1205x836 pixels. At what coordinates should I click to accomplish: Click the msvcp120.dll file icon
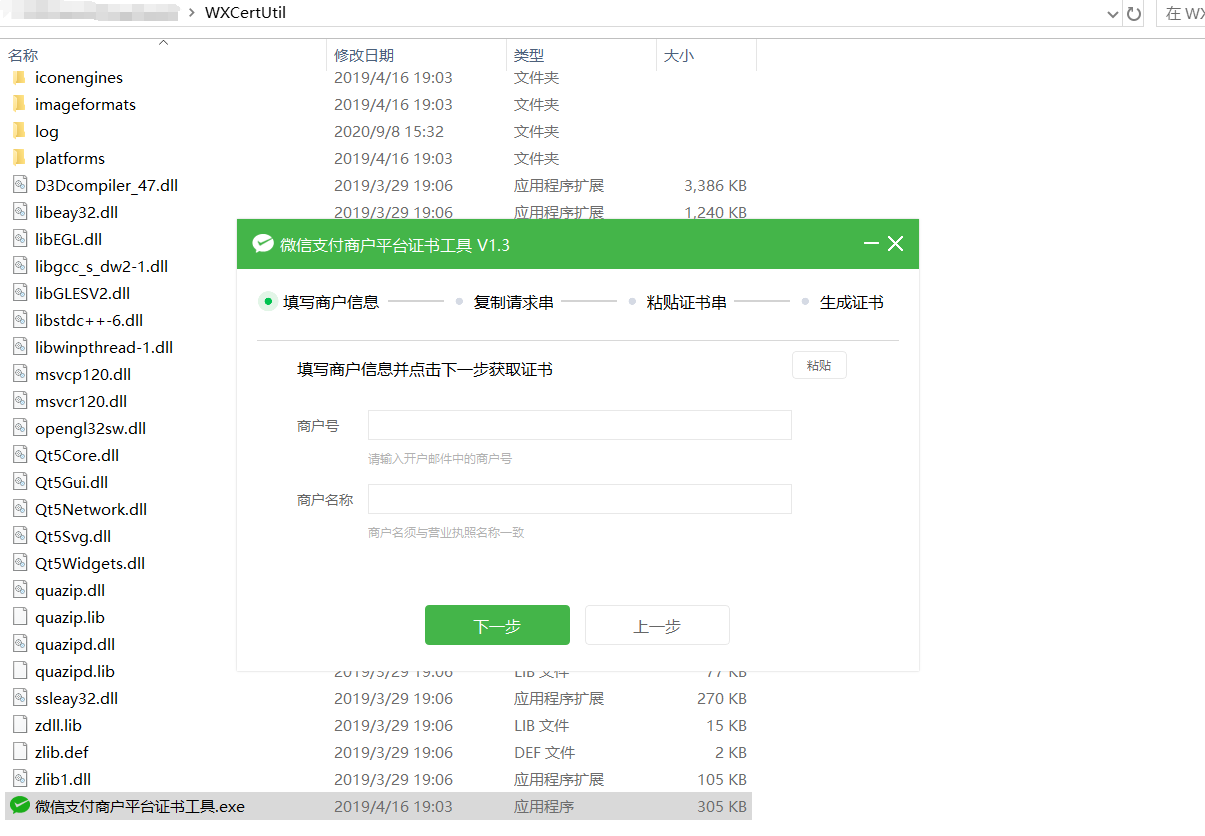tap(20, 374)
